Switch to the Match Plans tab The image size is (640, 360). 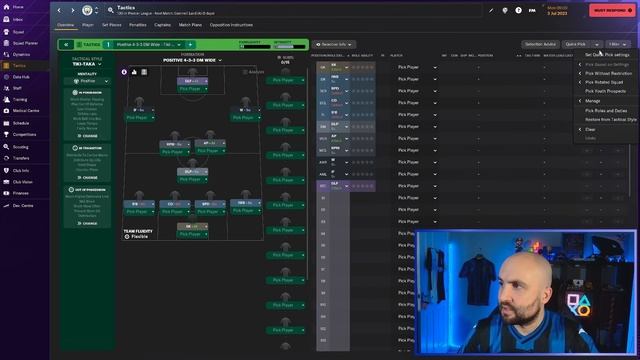tap(190, 25)
